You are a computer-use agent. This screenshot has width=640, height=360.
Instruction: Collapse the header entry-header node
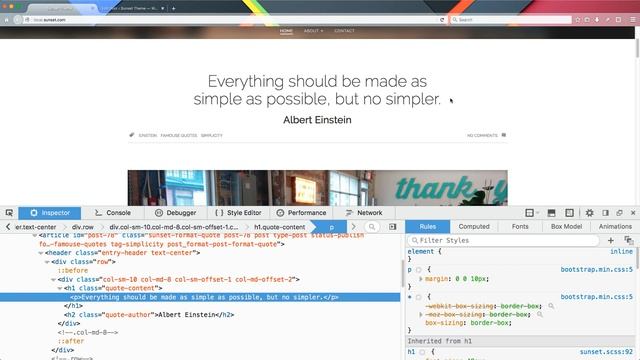tap(41, 253)
